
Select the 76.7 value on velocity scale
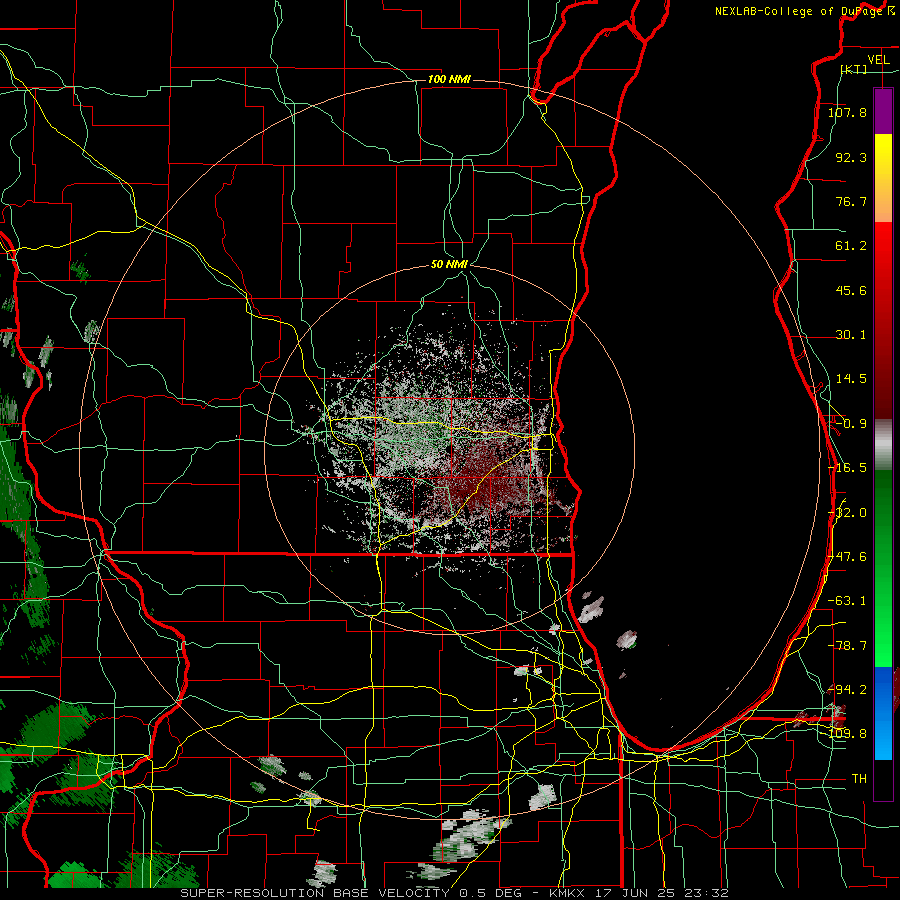tap(851, 201)
